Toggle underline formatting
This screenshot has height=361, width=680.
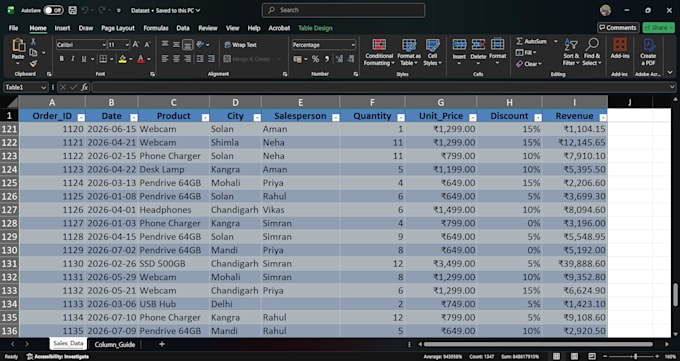click(84, 59)
